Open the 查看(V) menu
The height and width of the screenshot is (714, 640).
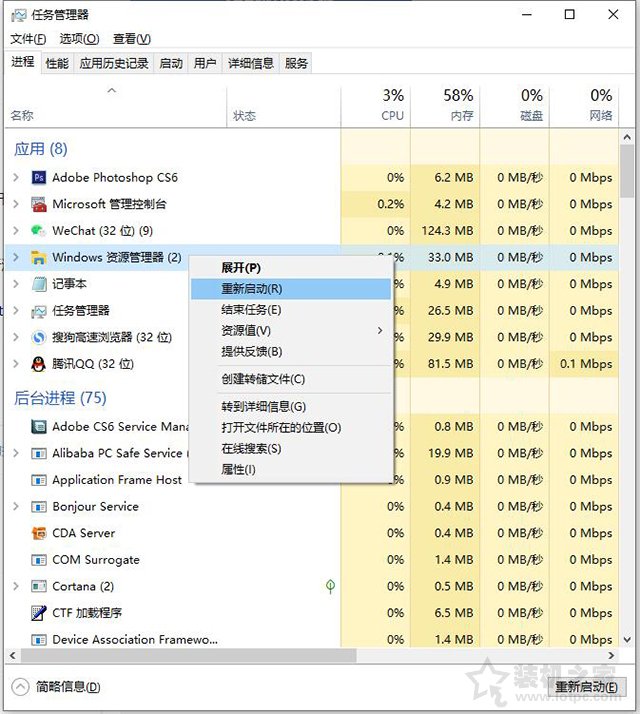pos(132,39)
